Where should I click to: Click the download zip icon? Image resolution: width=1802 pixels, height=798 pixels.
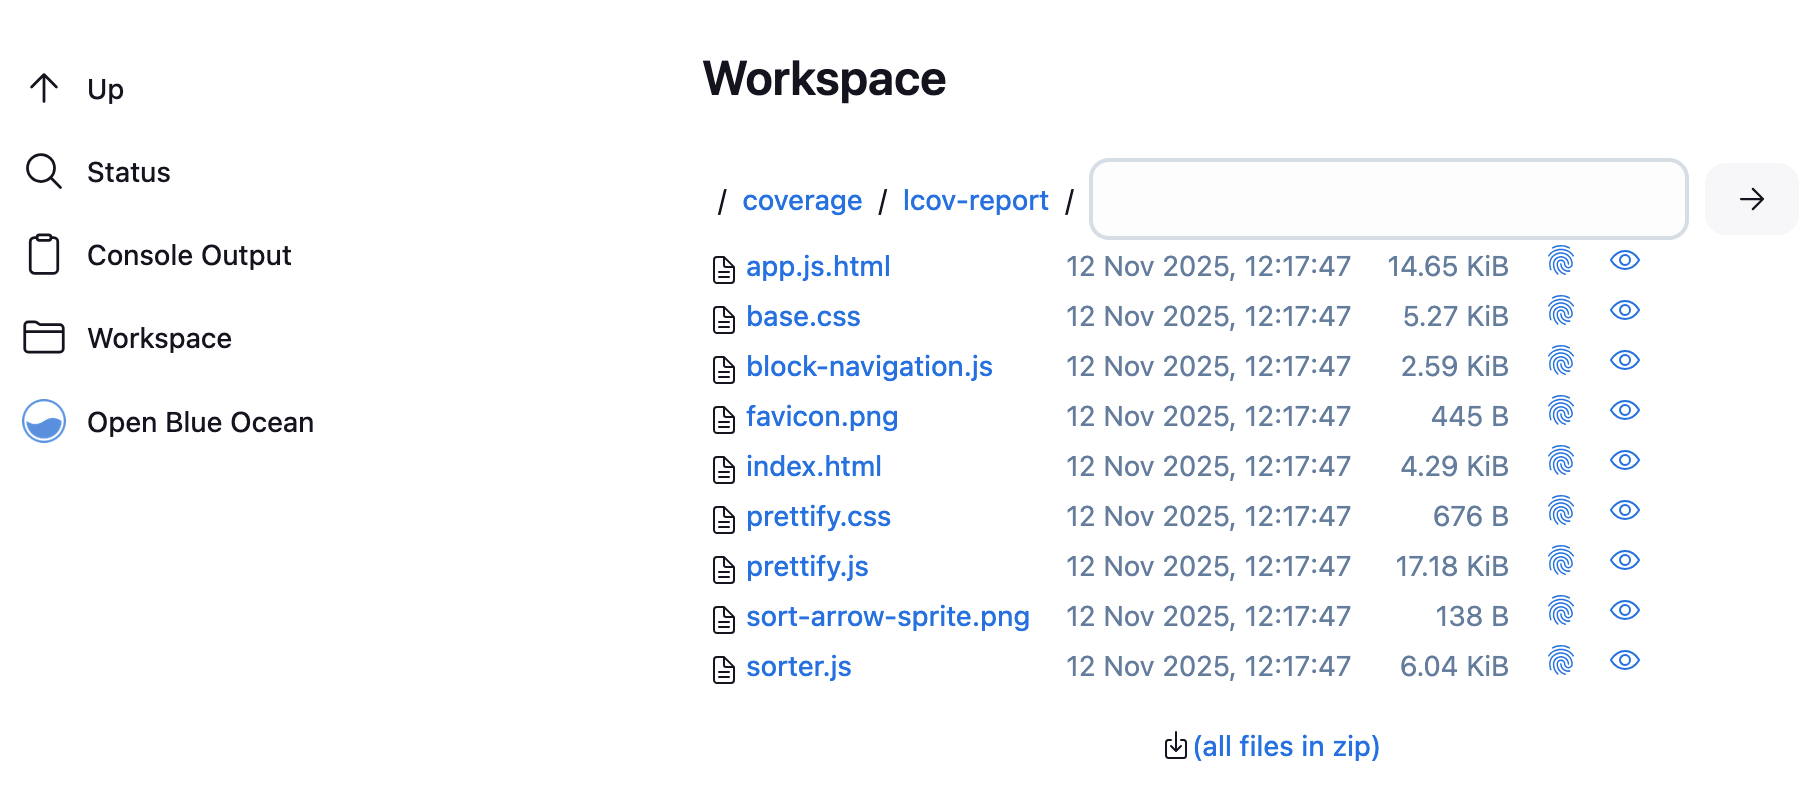[x=1176, y=746]
